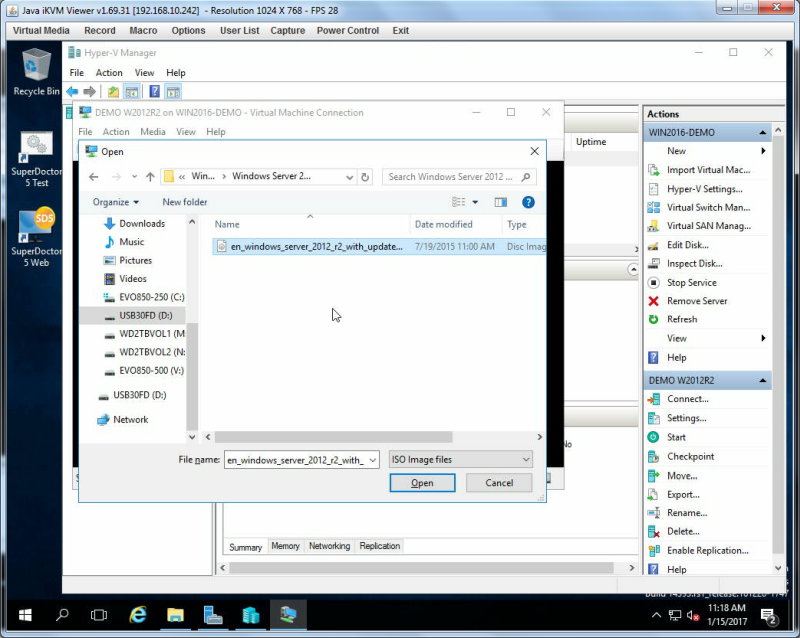Expand the View submenu arrow in Actions
The width and height of the screenshot is (800, 638).
coord(763,338)
